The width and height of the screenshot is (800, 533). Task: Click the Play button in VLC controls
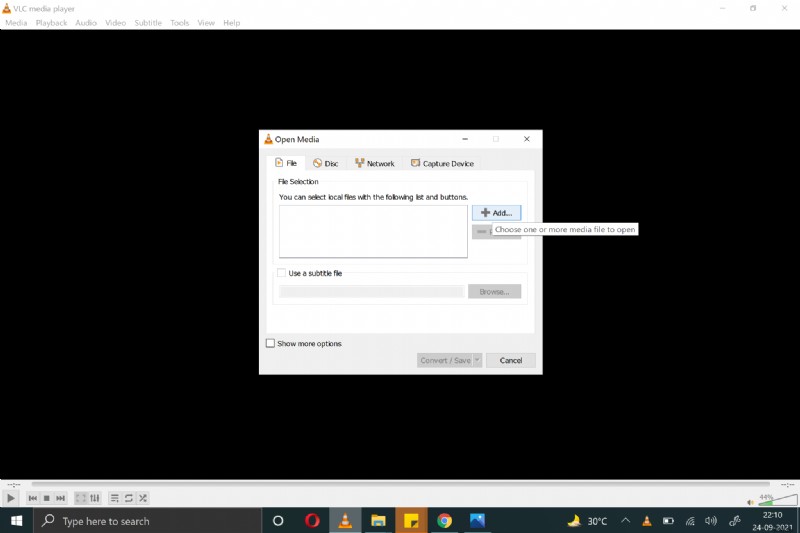pos(11,498)
